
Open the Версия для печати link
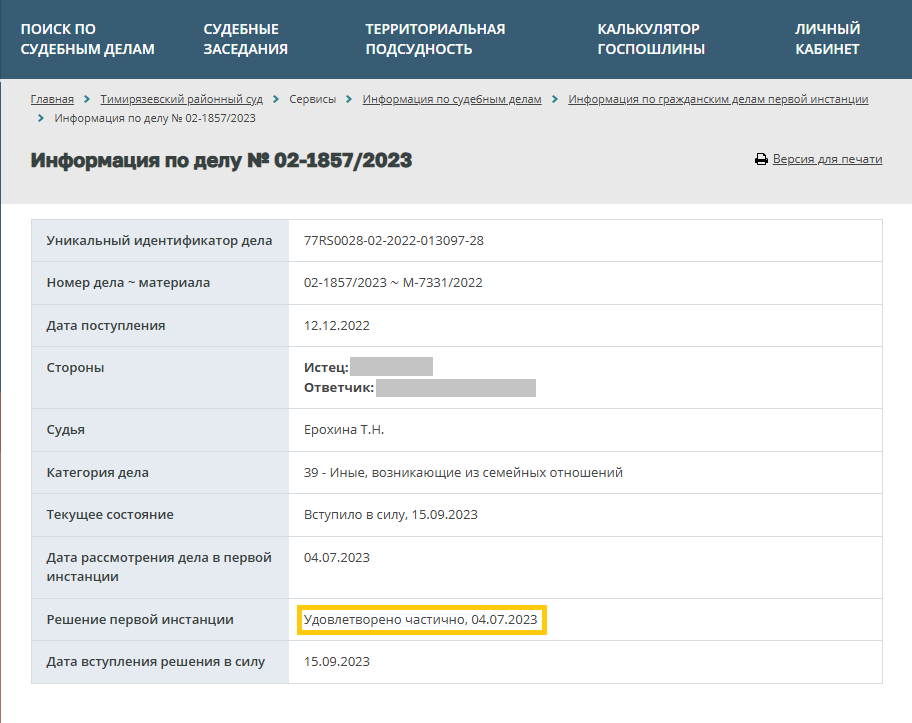tap(827, 159)
